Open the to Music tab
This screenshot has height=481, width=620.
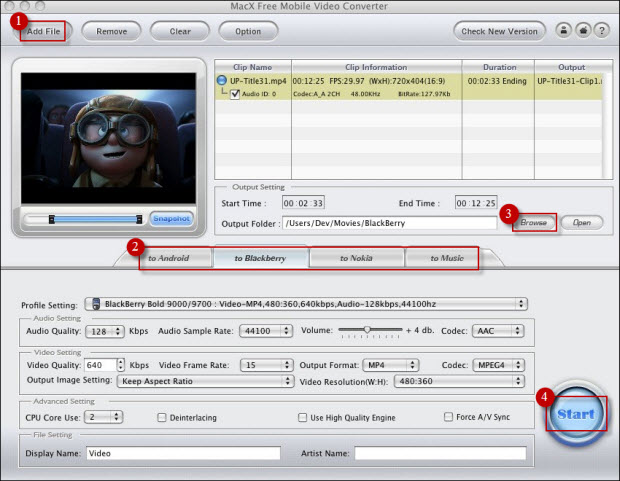pos(447,258)
